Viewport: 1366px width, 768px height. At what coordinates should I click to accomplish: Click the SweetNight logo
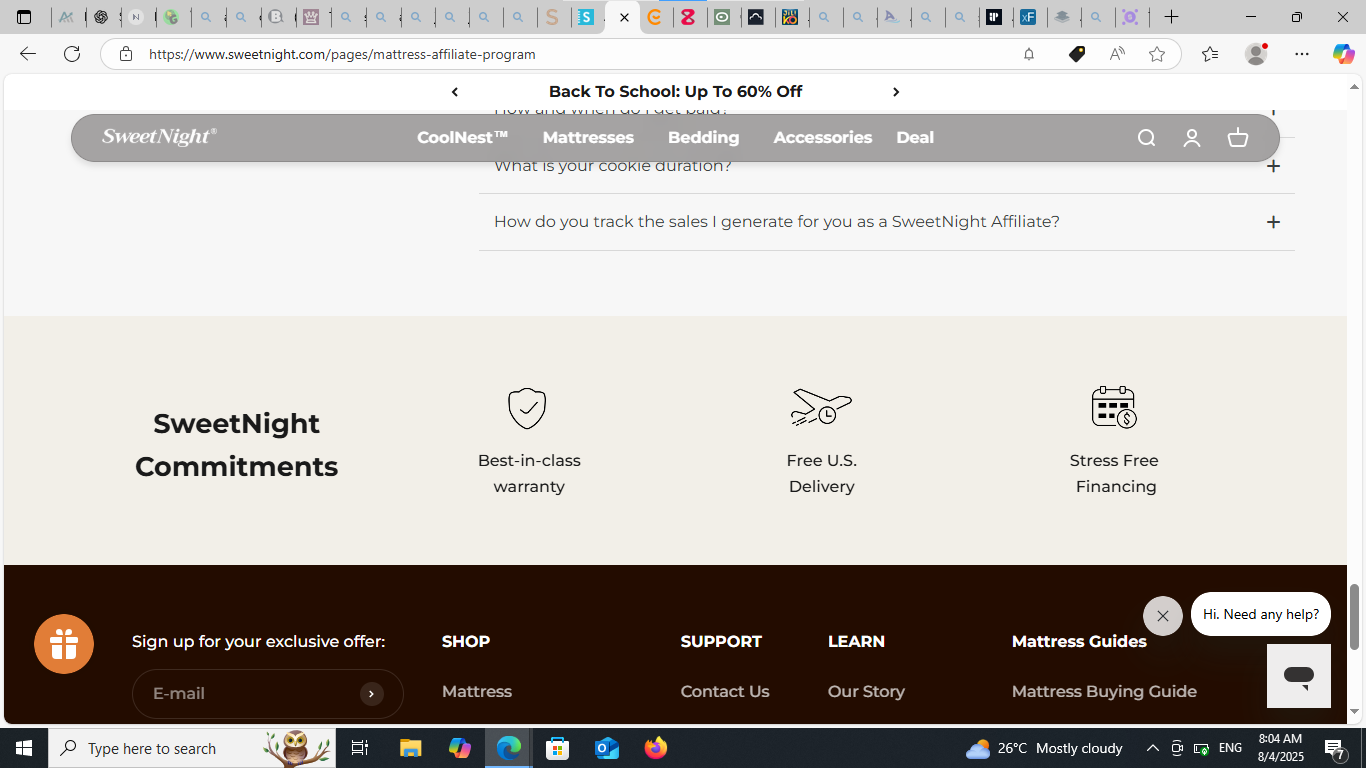(159, 137)
